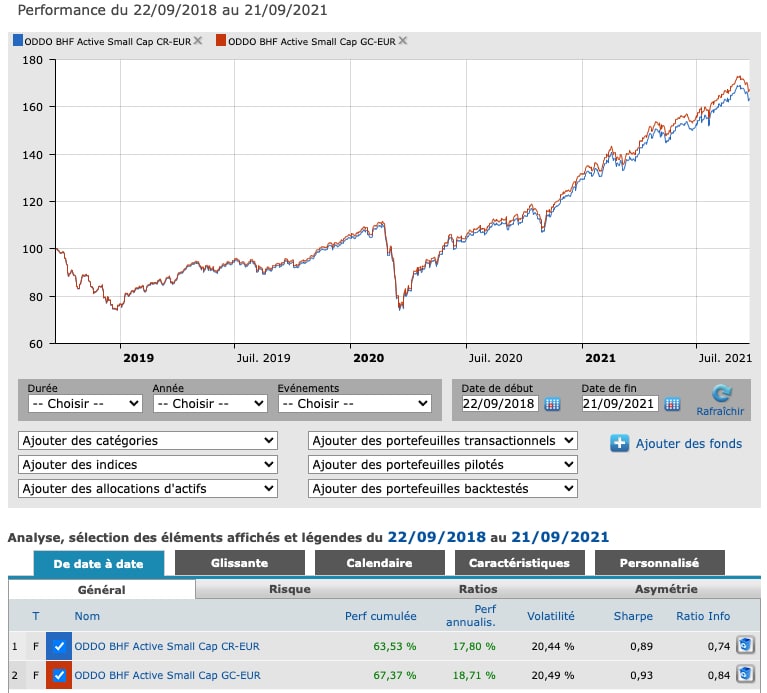
Task: Click the 2021 x-axis label on chart
Action: click(600, 358)
